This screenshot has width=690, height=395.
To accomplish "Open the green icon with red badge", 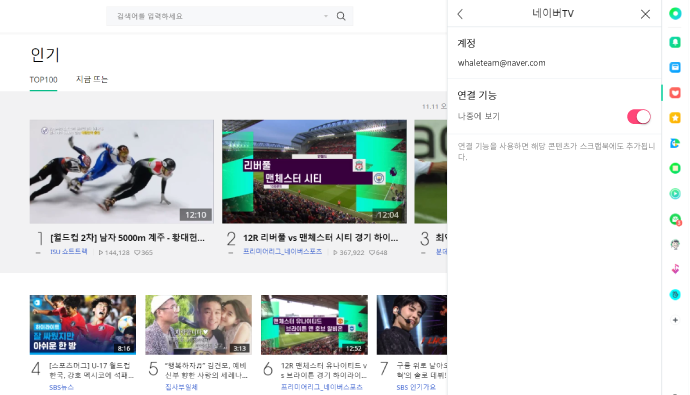I will tap(675, 219).
